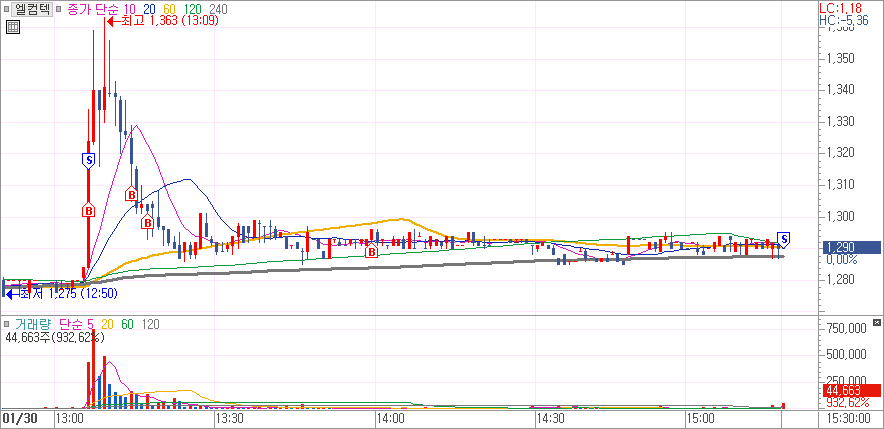Viewport: 884px width, 429px height.
Task: Click the LC:1.18 indicator
Action: 839,7
